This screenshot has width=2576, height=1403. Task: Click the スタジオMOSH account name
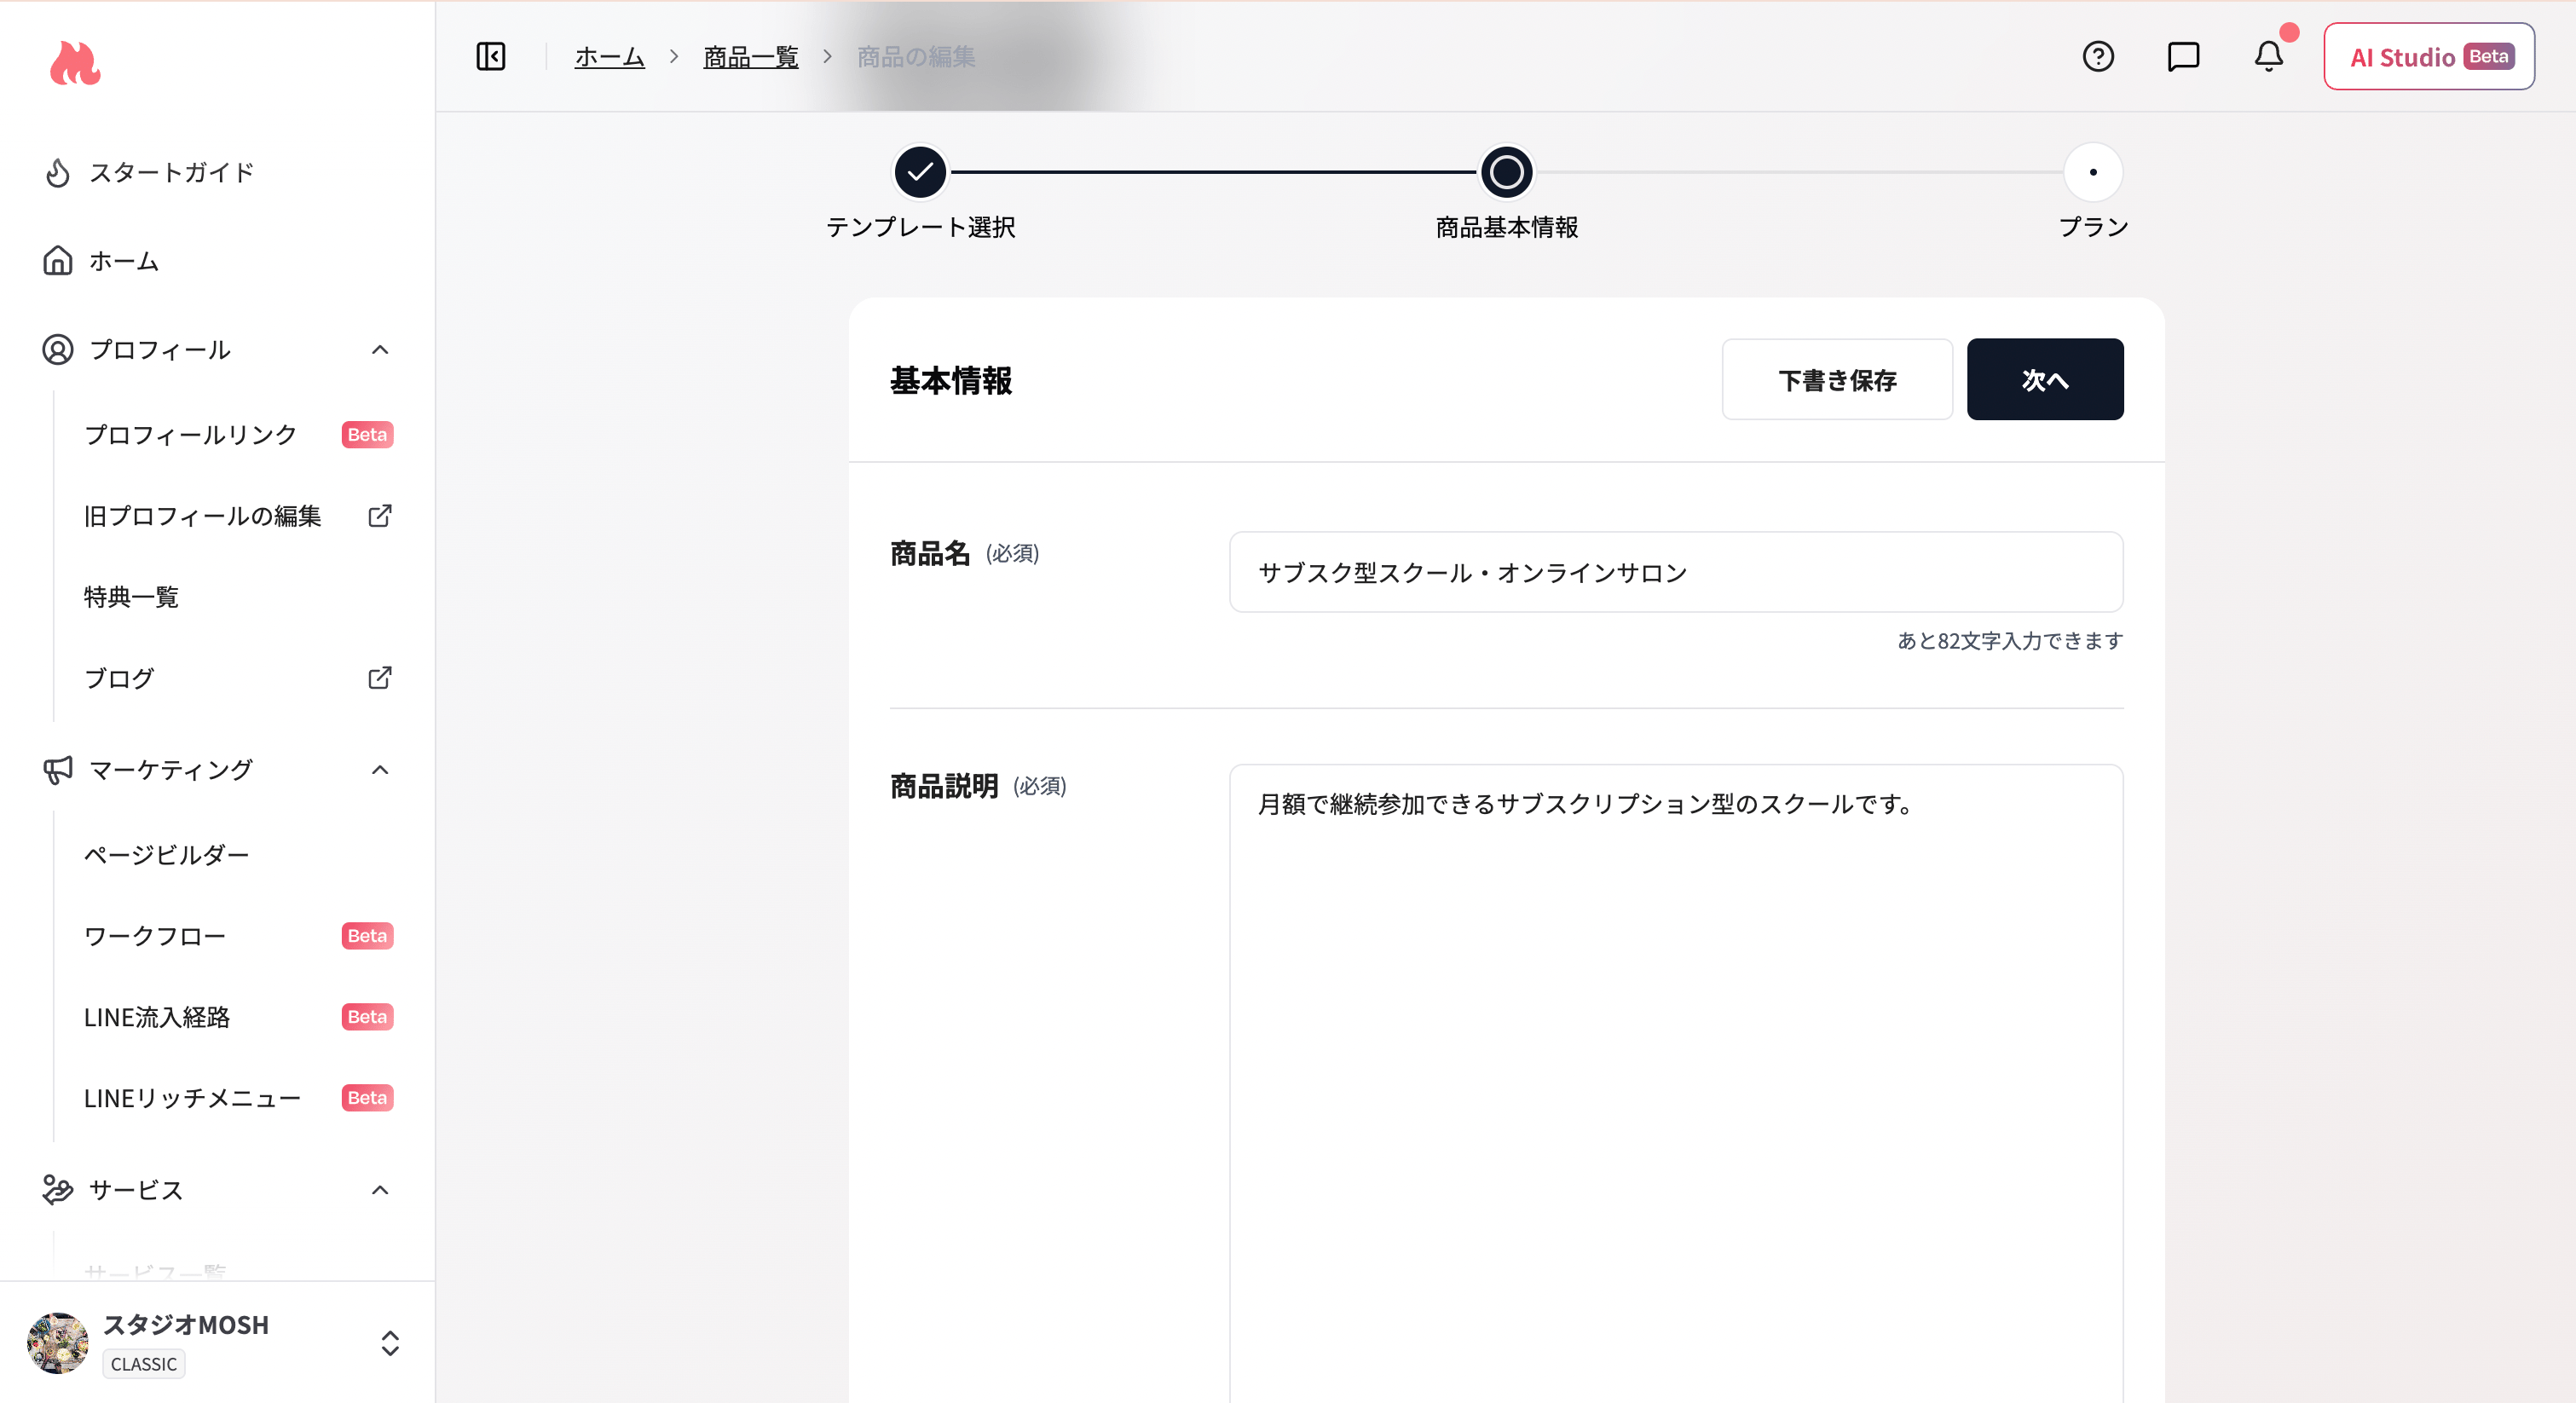coord(186,1325)
